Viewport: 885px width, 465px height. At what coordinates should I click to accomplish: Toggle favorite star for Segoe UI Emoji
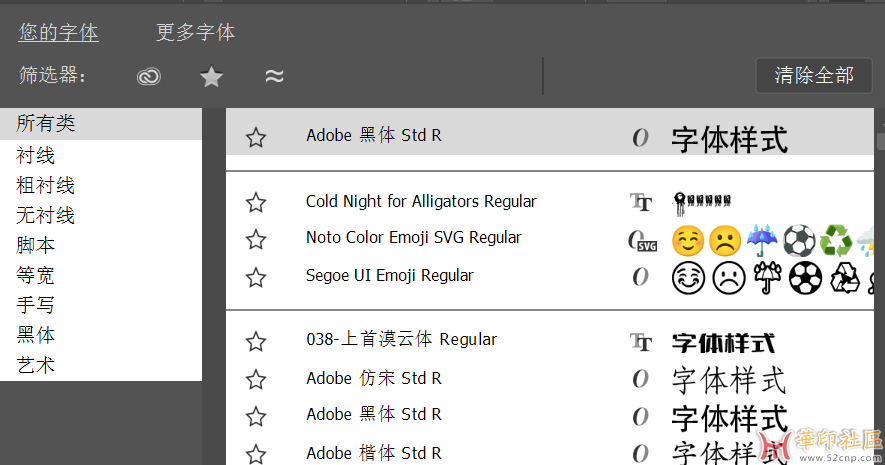click(256, 277)
